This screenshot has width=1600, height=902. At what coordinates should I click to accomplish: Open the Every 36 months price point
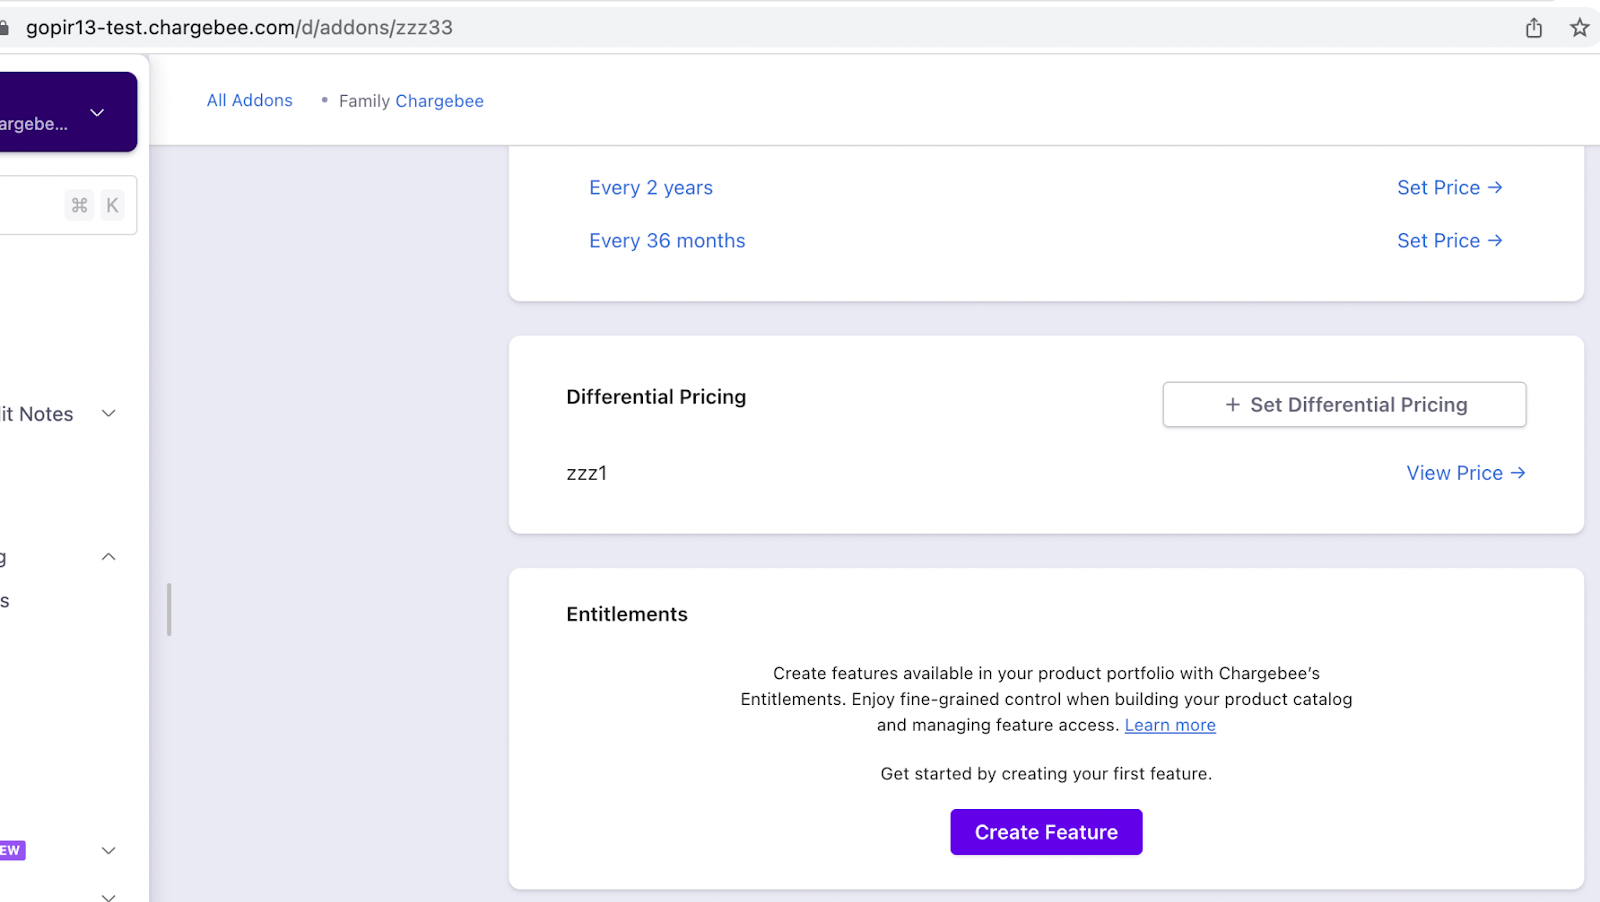point(667,241)
